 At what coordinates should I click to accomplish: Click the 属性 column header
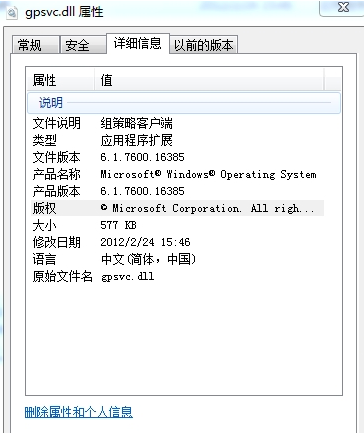pyautogui.click(x=60, y=80)
